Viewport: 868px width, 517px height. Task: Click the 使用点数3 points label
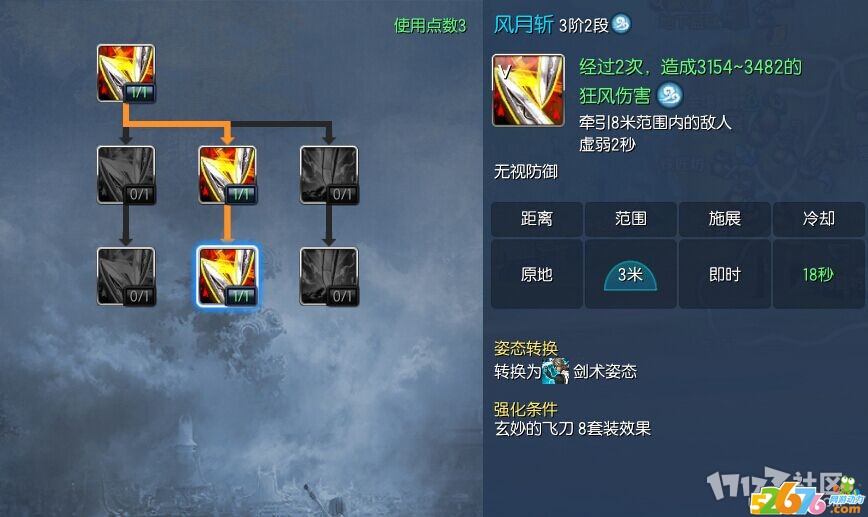[430, 25]
